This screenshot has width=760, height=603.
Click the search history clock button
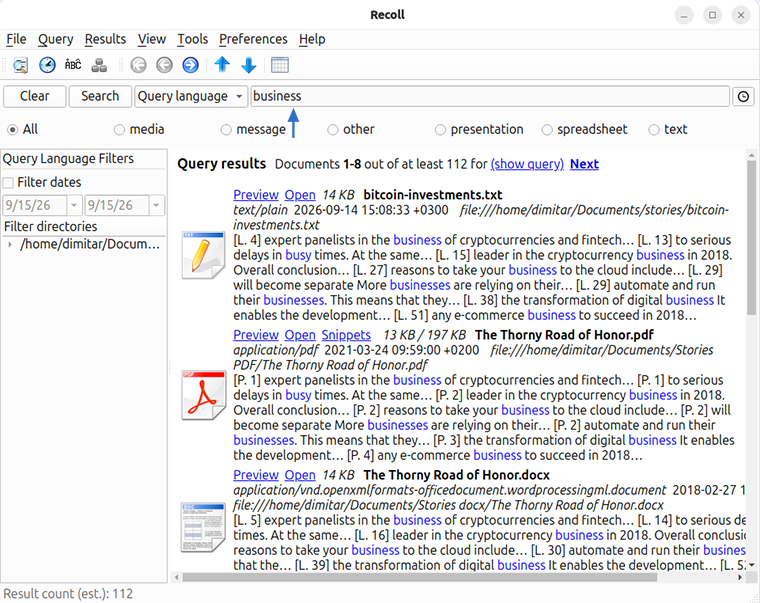[744, 96]
